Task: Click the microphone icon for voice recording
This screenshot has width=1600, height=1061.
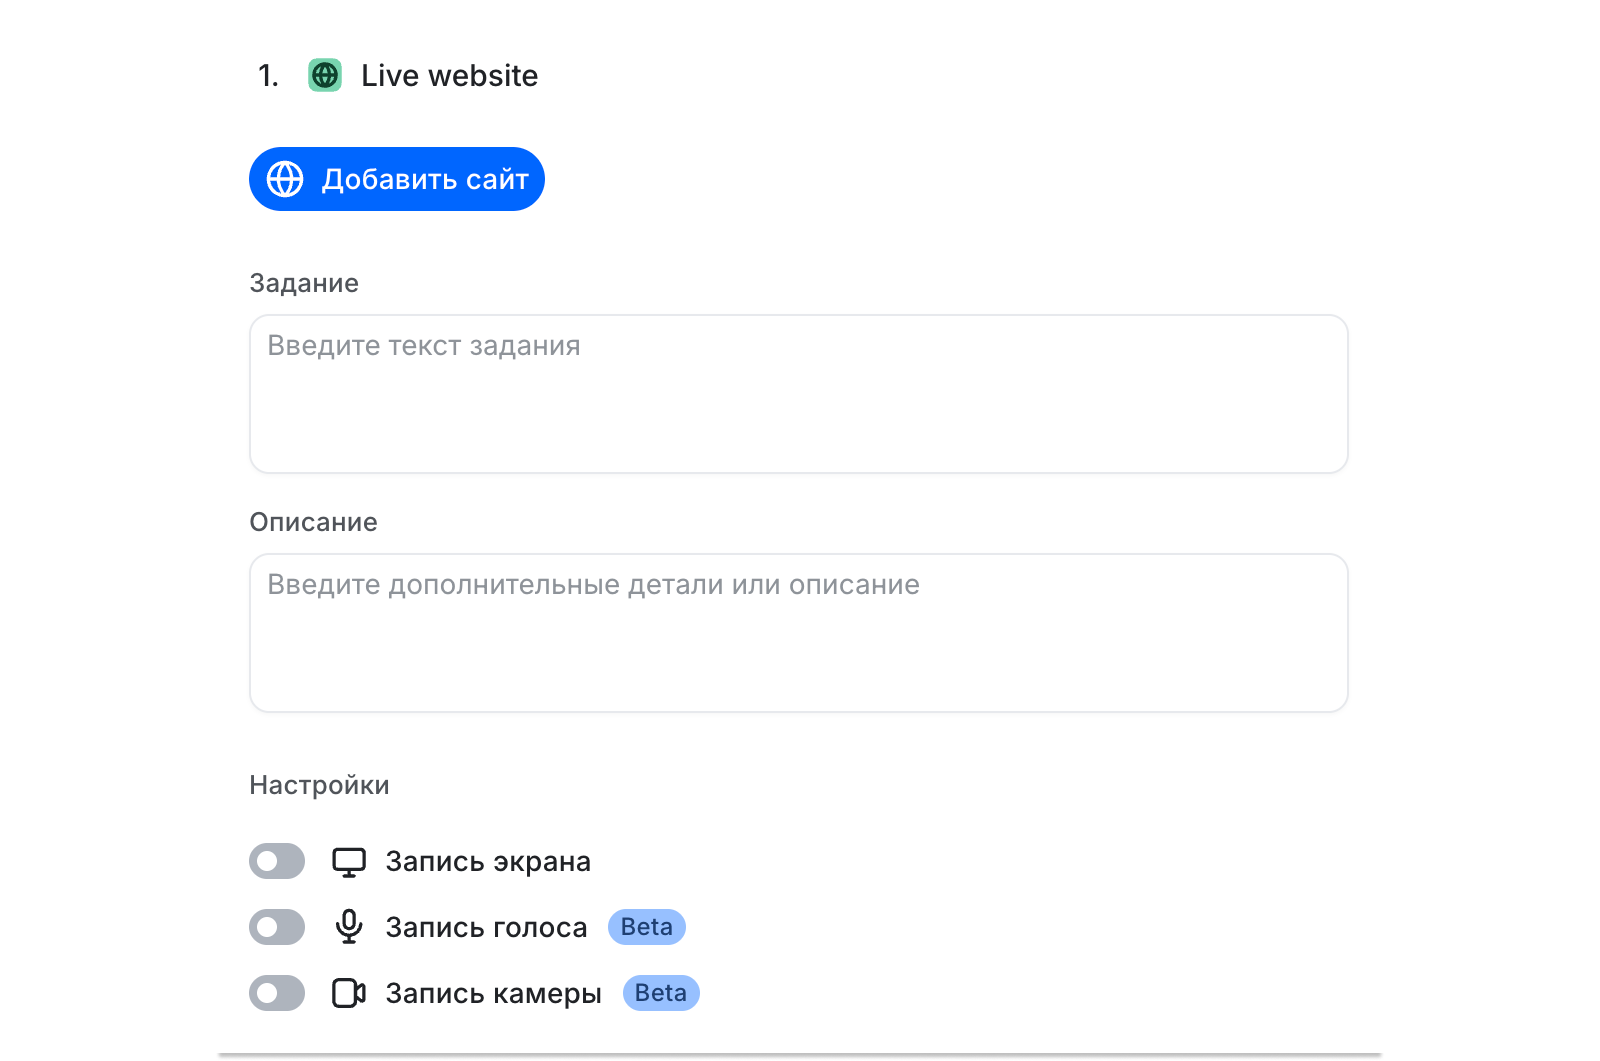Action: point(349,927)
